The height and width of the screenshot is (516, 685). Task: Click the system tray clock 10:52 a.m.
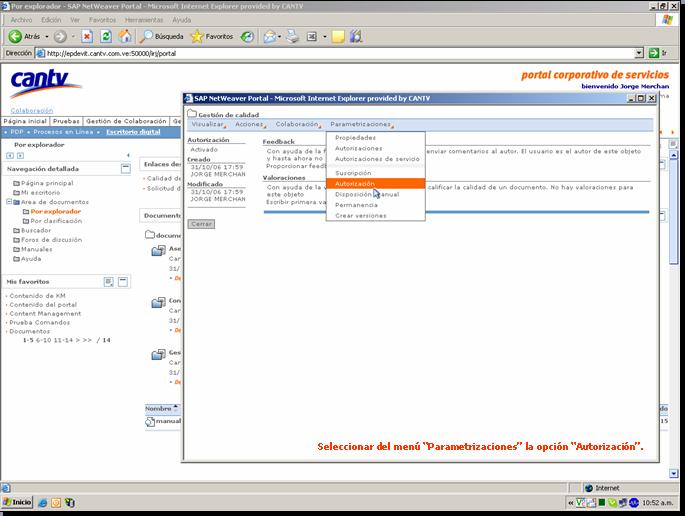coord(657,503)
